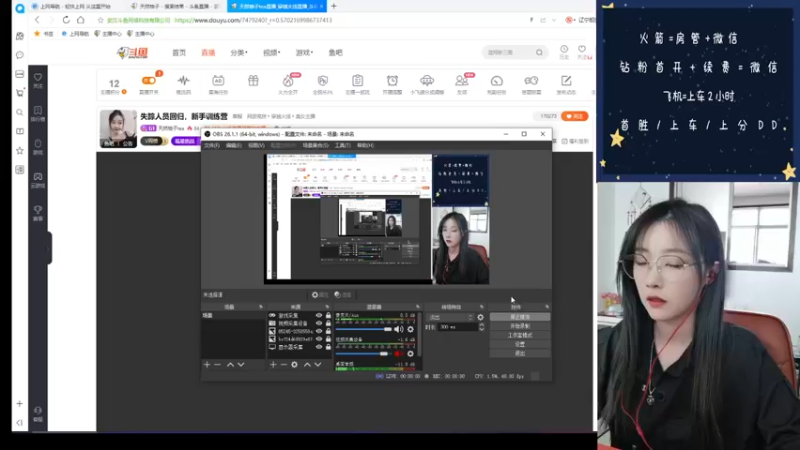The image size is (800, 450).
Task: Move the selected source down
Action: pyautogui.click(x=318, y=365)
